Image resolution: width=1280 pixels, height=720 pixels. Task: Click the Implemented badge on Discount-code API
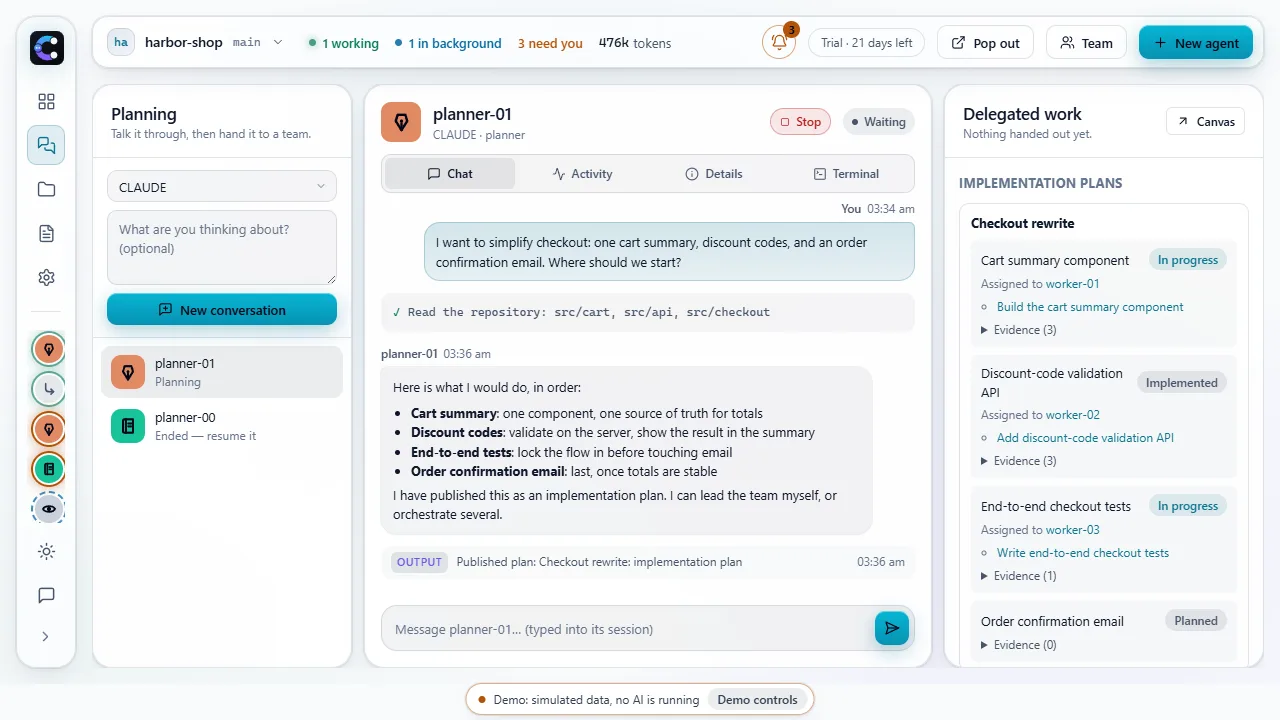[1182, 383]
